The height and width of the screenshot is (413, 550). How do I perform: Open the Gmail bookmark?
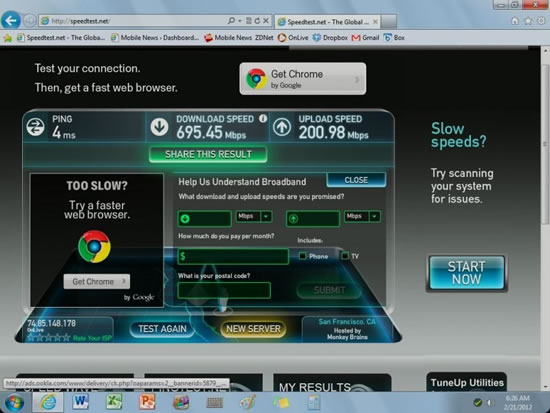365,38
